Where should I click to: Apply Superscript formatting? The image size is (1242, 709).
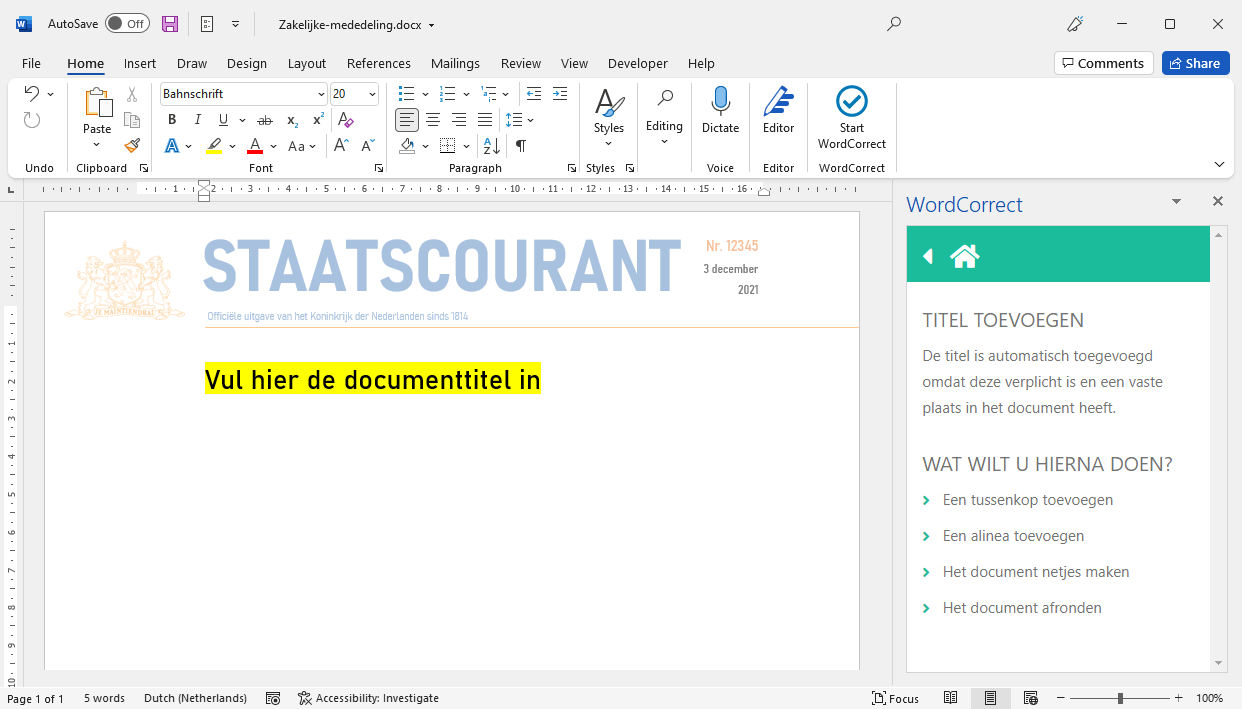click(x=318, y=120)
